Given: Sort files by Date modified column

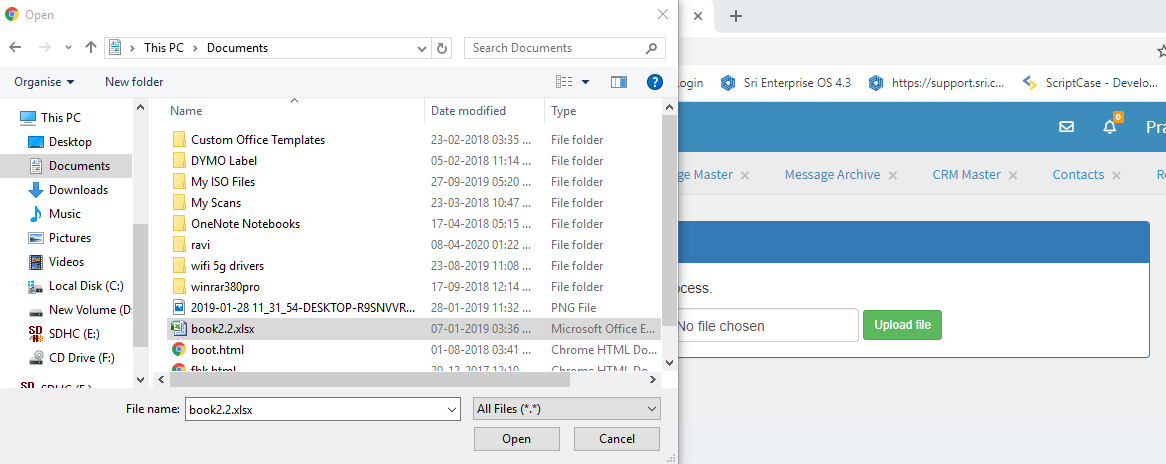Looking at the screenshot, I should coord(468,111).
